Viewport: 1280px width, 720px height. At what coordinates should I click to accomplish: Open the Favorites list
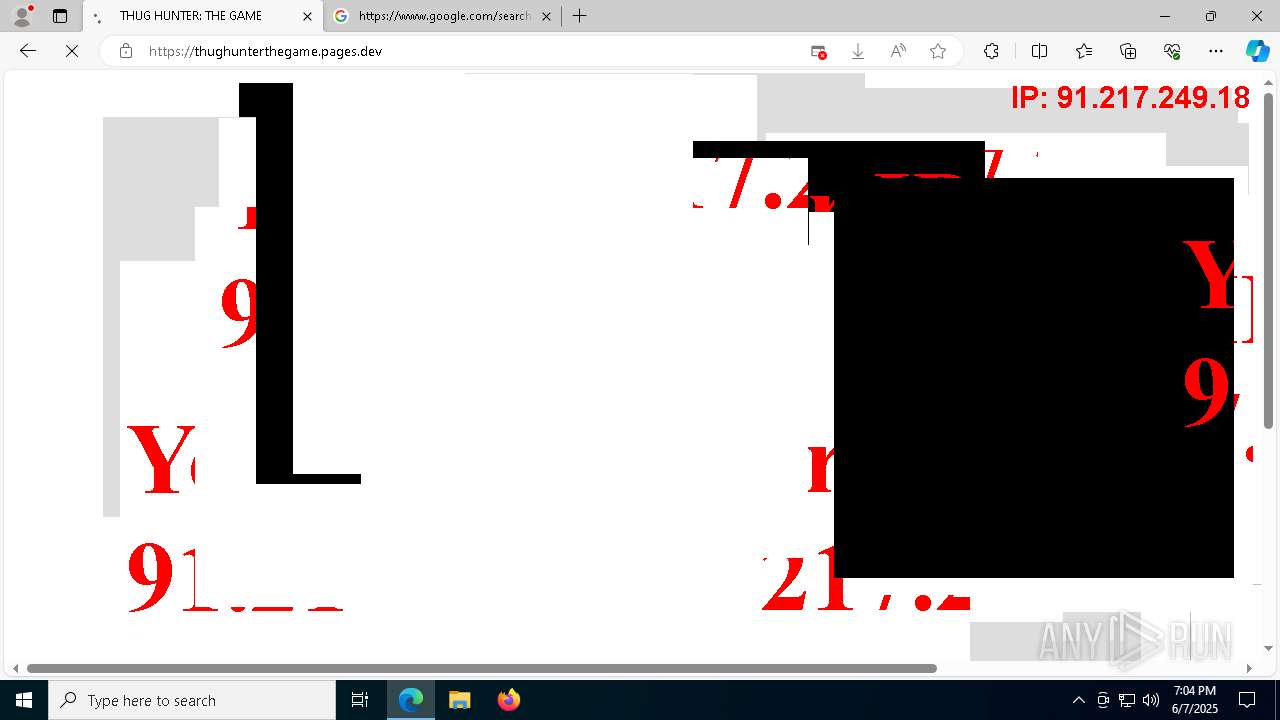pos(1084,51)
